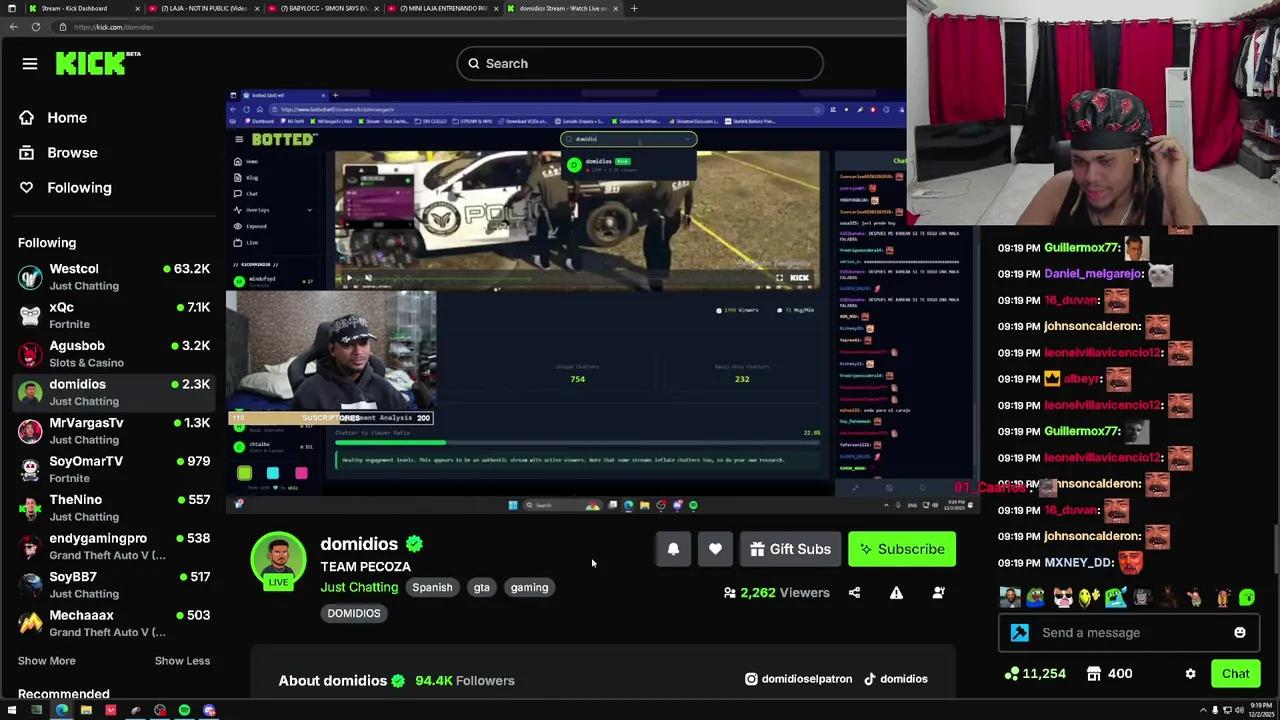Open MrVargasTv's channel from the Following list
1280x720 pixels.
[114, 431]
